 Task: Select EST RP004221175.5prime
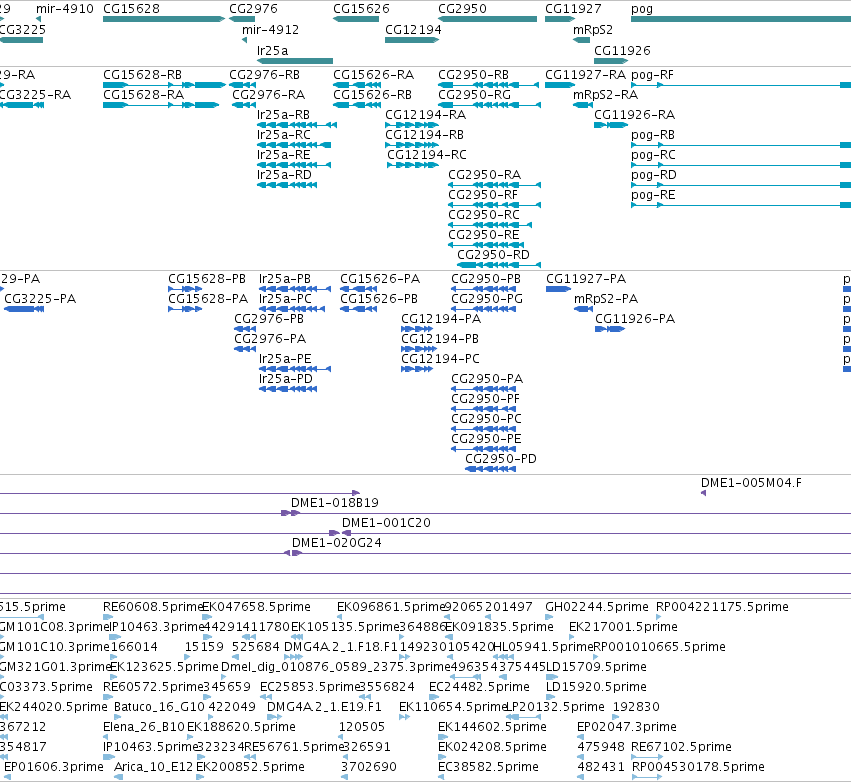(659, 616)
